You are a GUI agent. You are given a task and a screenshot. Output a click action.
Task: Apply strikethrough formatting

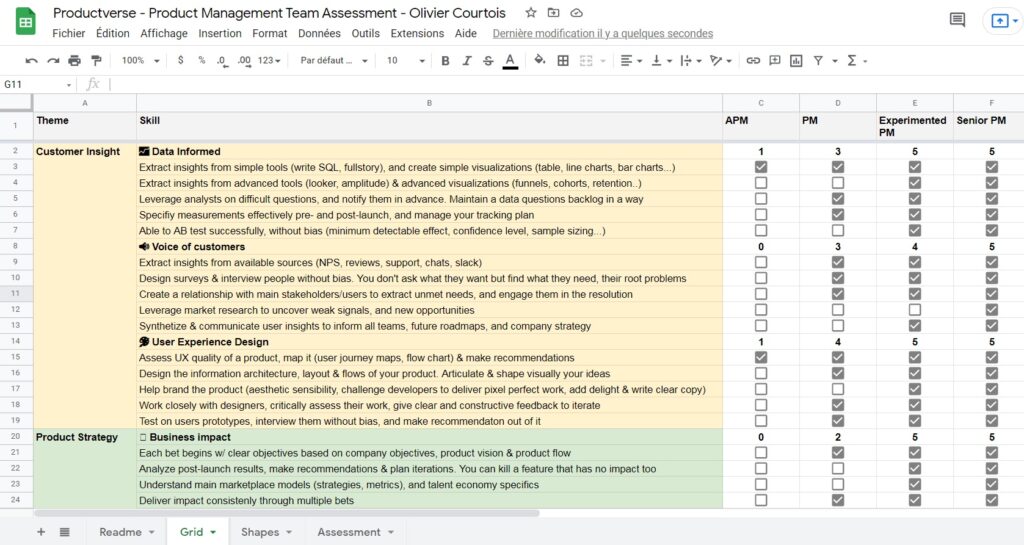[488, 61]
